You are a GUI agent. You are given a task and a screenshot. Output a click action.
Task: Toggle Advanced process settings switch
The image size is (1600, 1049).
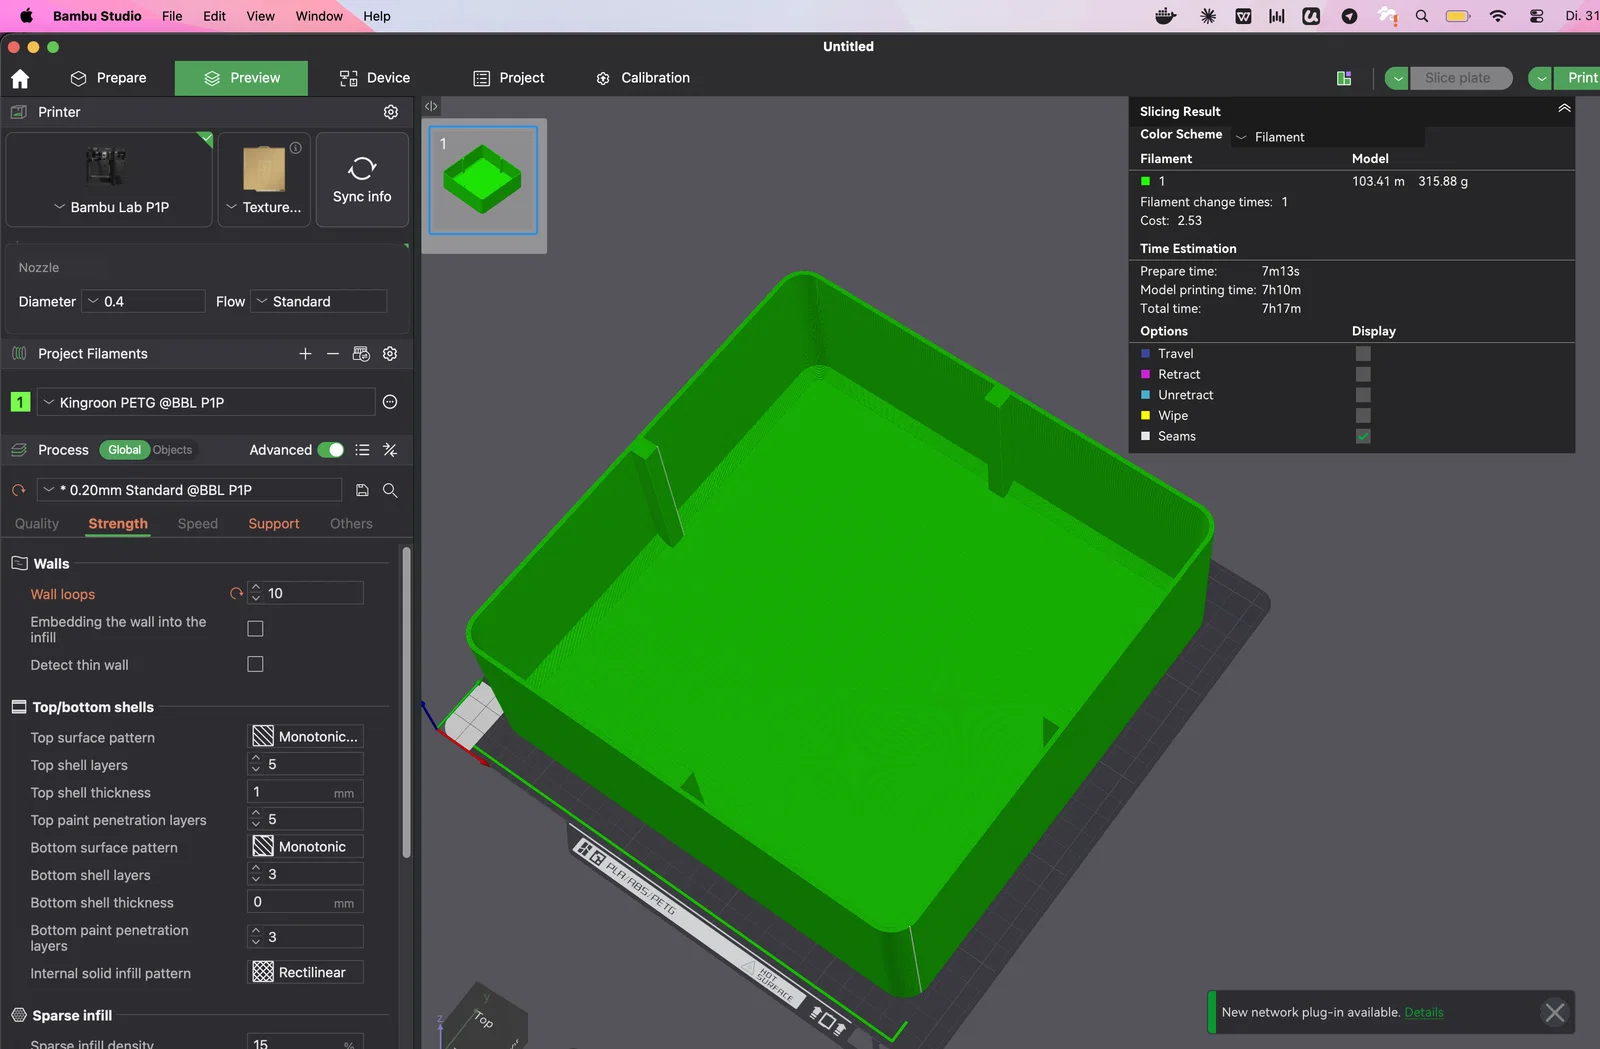click(x=330, y=450)
